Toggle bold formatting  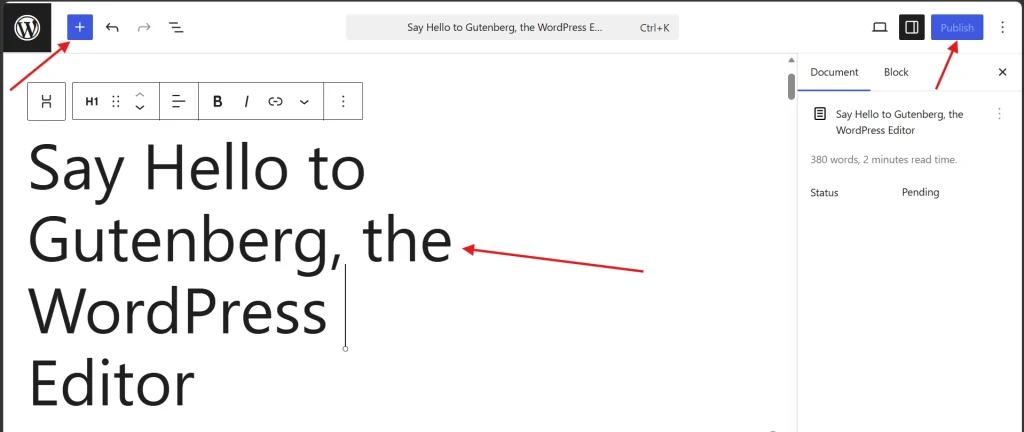pyautogui.click(x=217, y=101)
